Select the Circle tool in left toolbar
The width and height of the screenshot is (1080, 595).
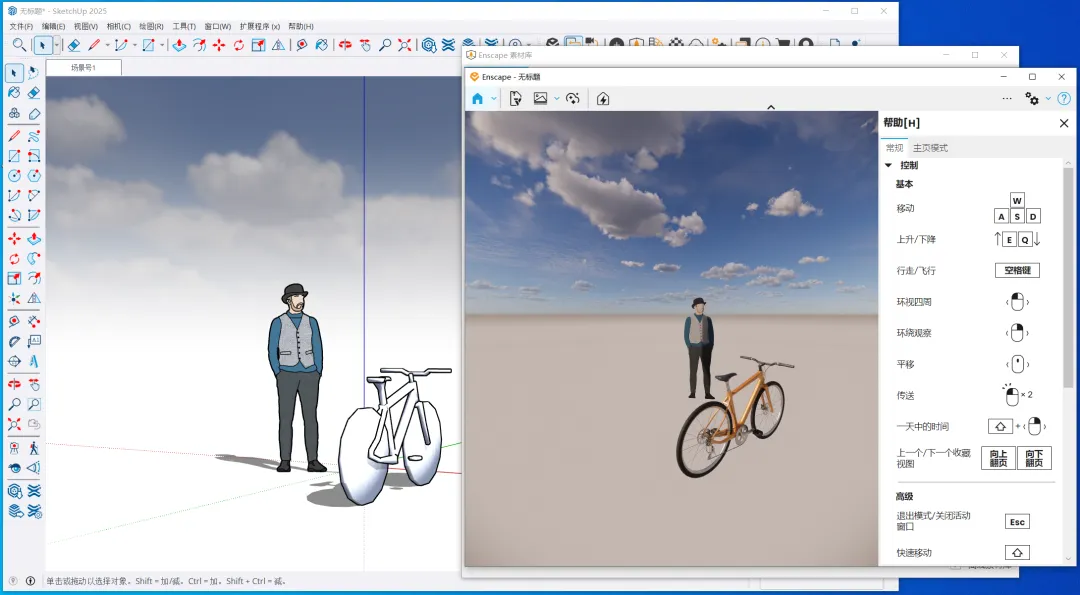pos(14,176)
